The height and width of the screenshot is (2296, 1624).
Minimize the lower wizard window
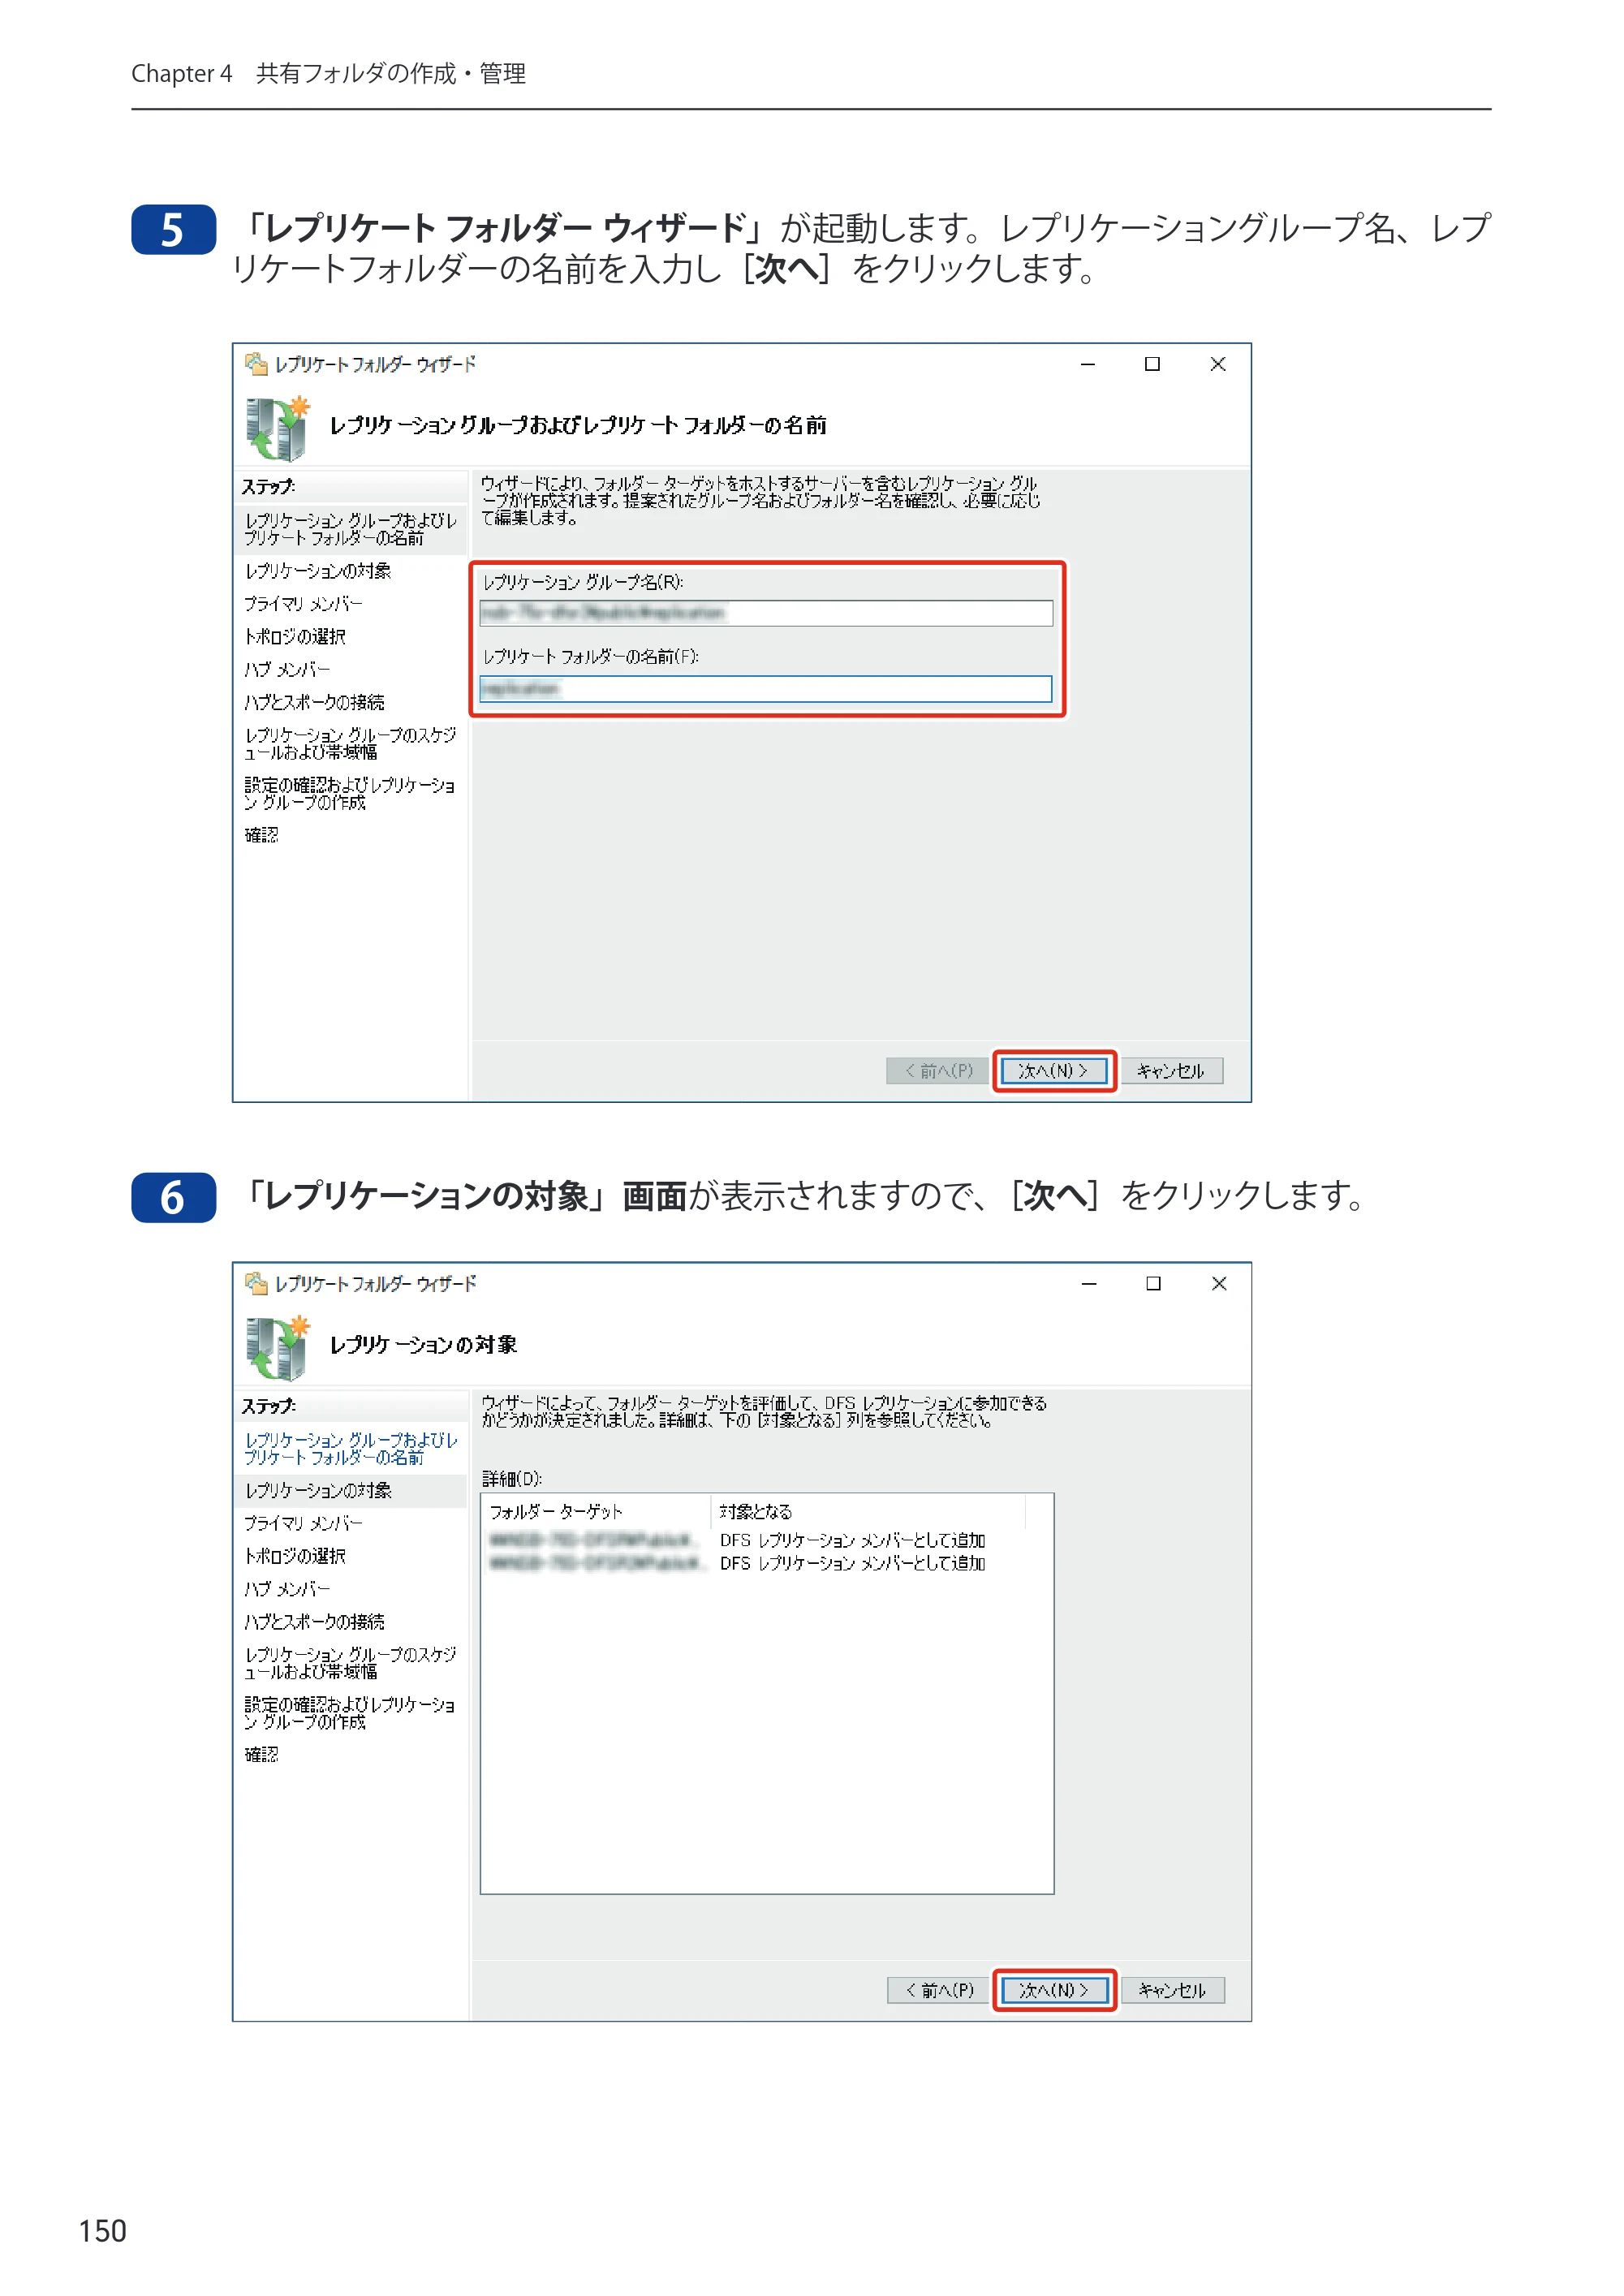pyautogui.click(x=1089, y=1283)
